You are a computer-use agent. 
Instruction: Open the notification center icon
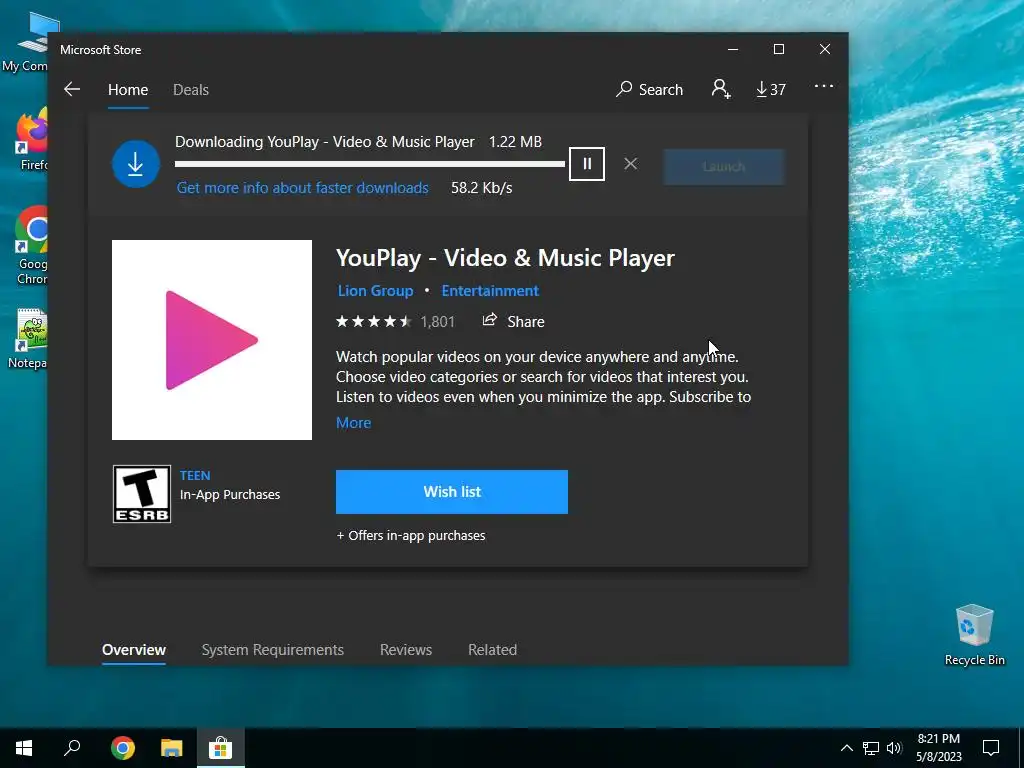991,748
